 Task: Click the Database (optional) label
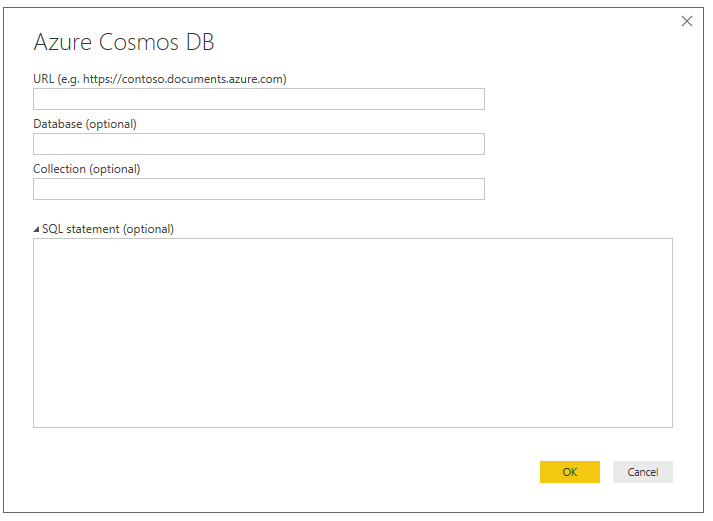point(85,124)
